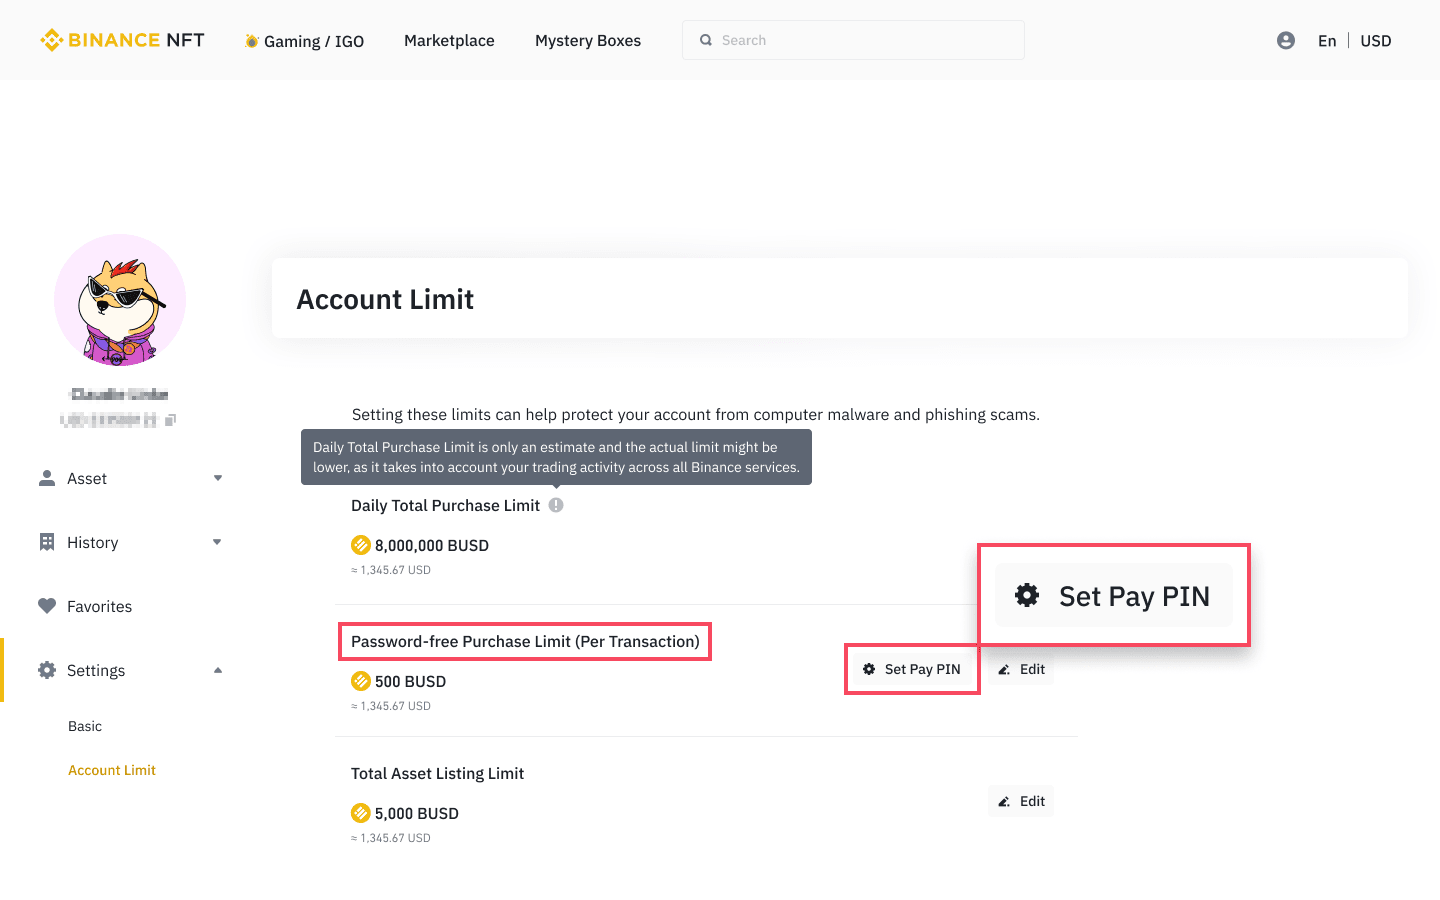
Task: Open the user profile icon
Action: pos(1286,40)
